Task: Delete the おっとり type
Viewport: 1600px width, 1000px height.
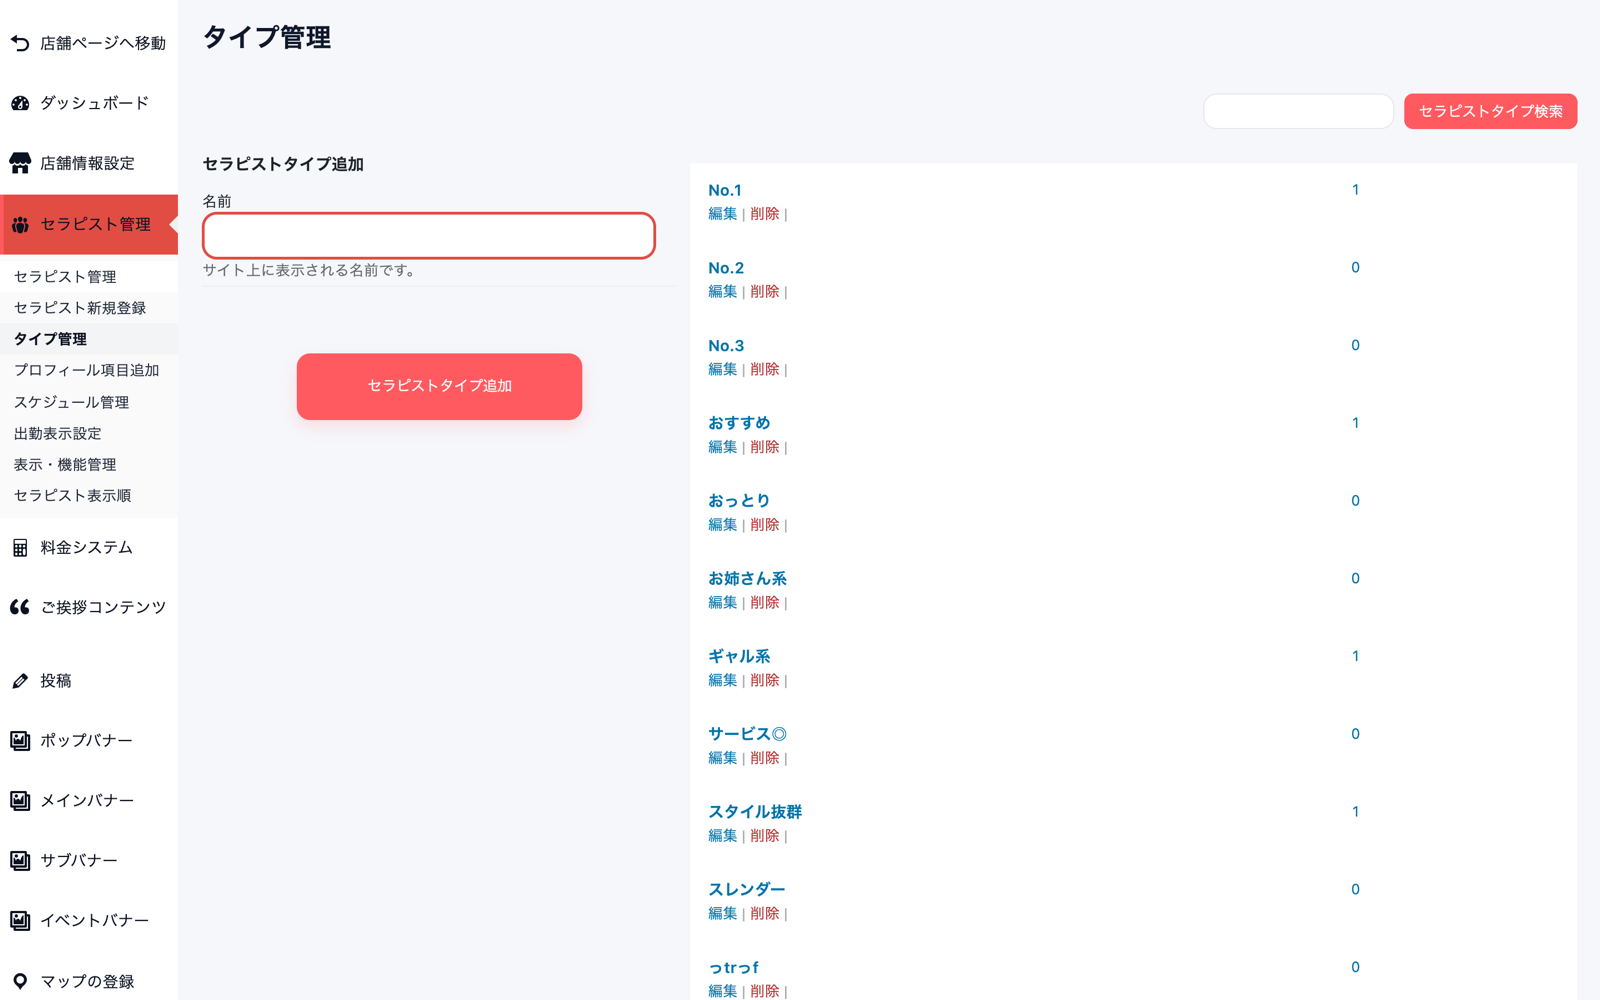Action: (764, 525)
